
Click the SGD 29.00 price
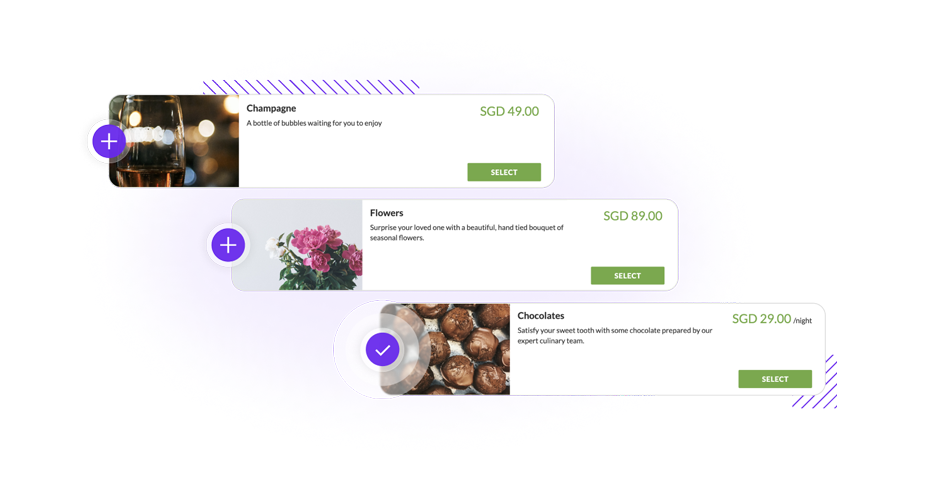[x=761, y=319]
